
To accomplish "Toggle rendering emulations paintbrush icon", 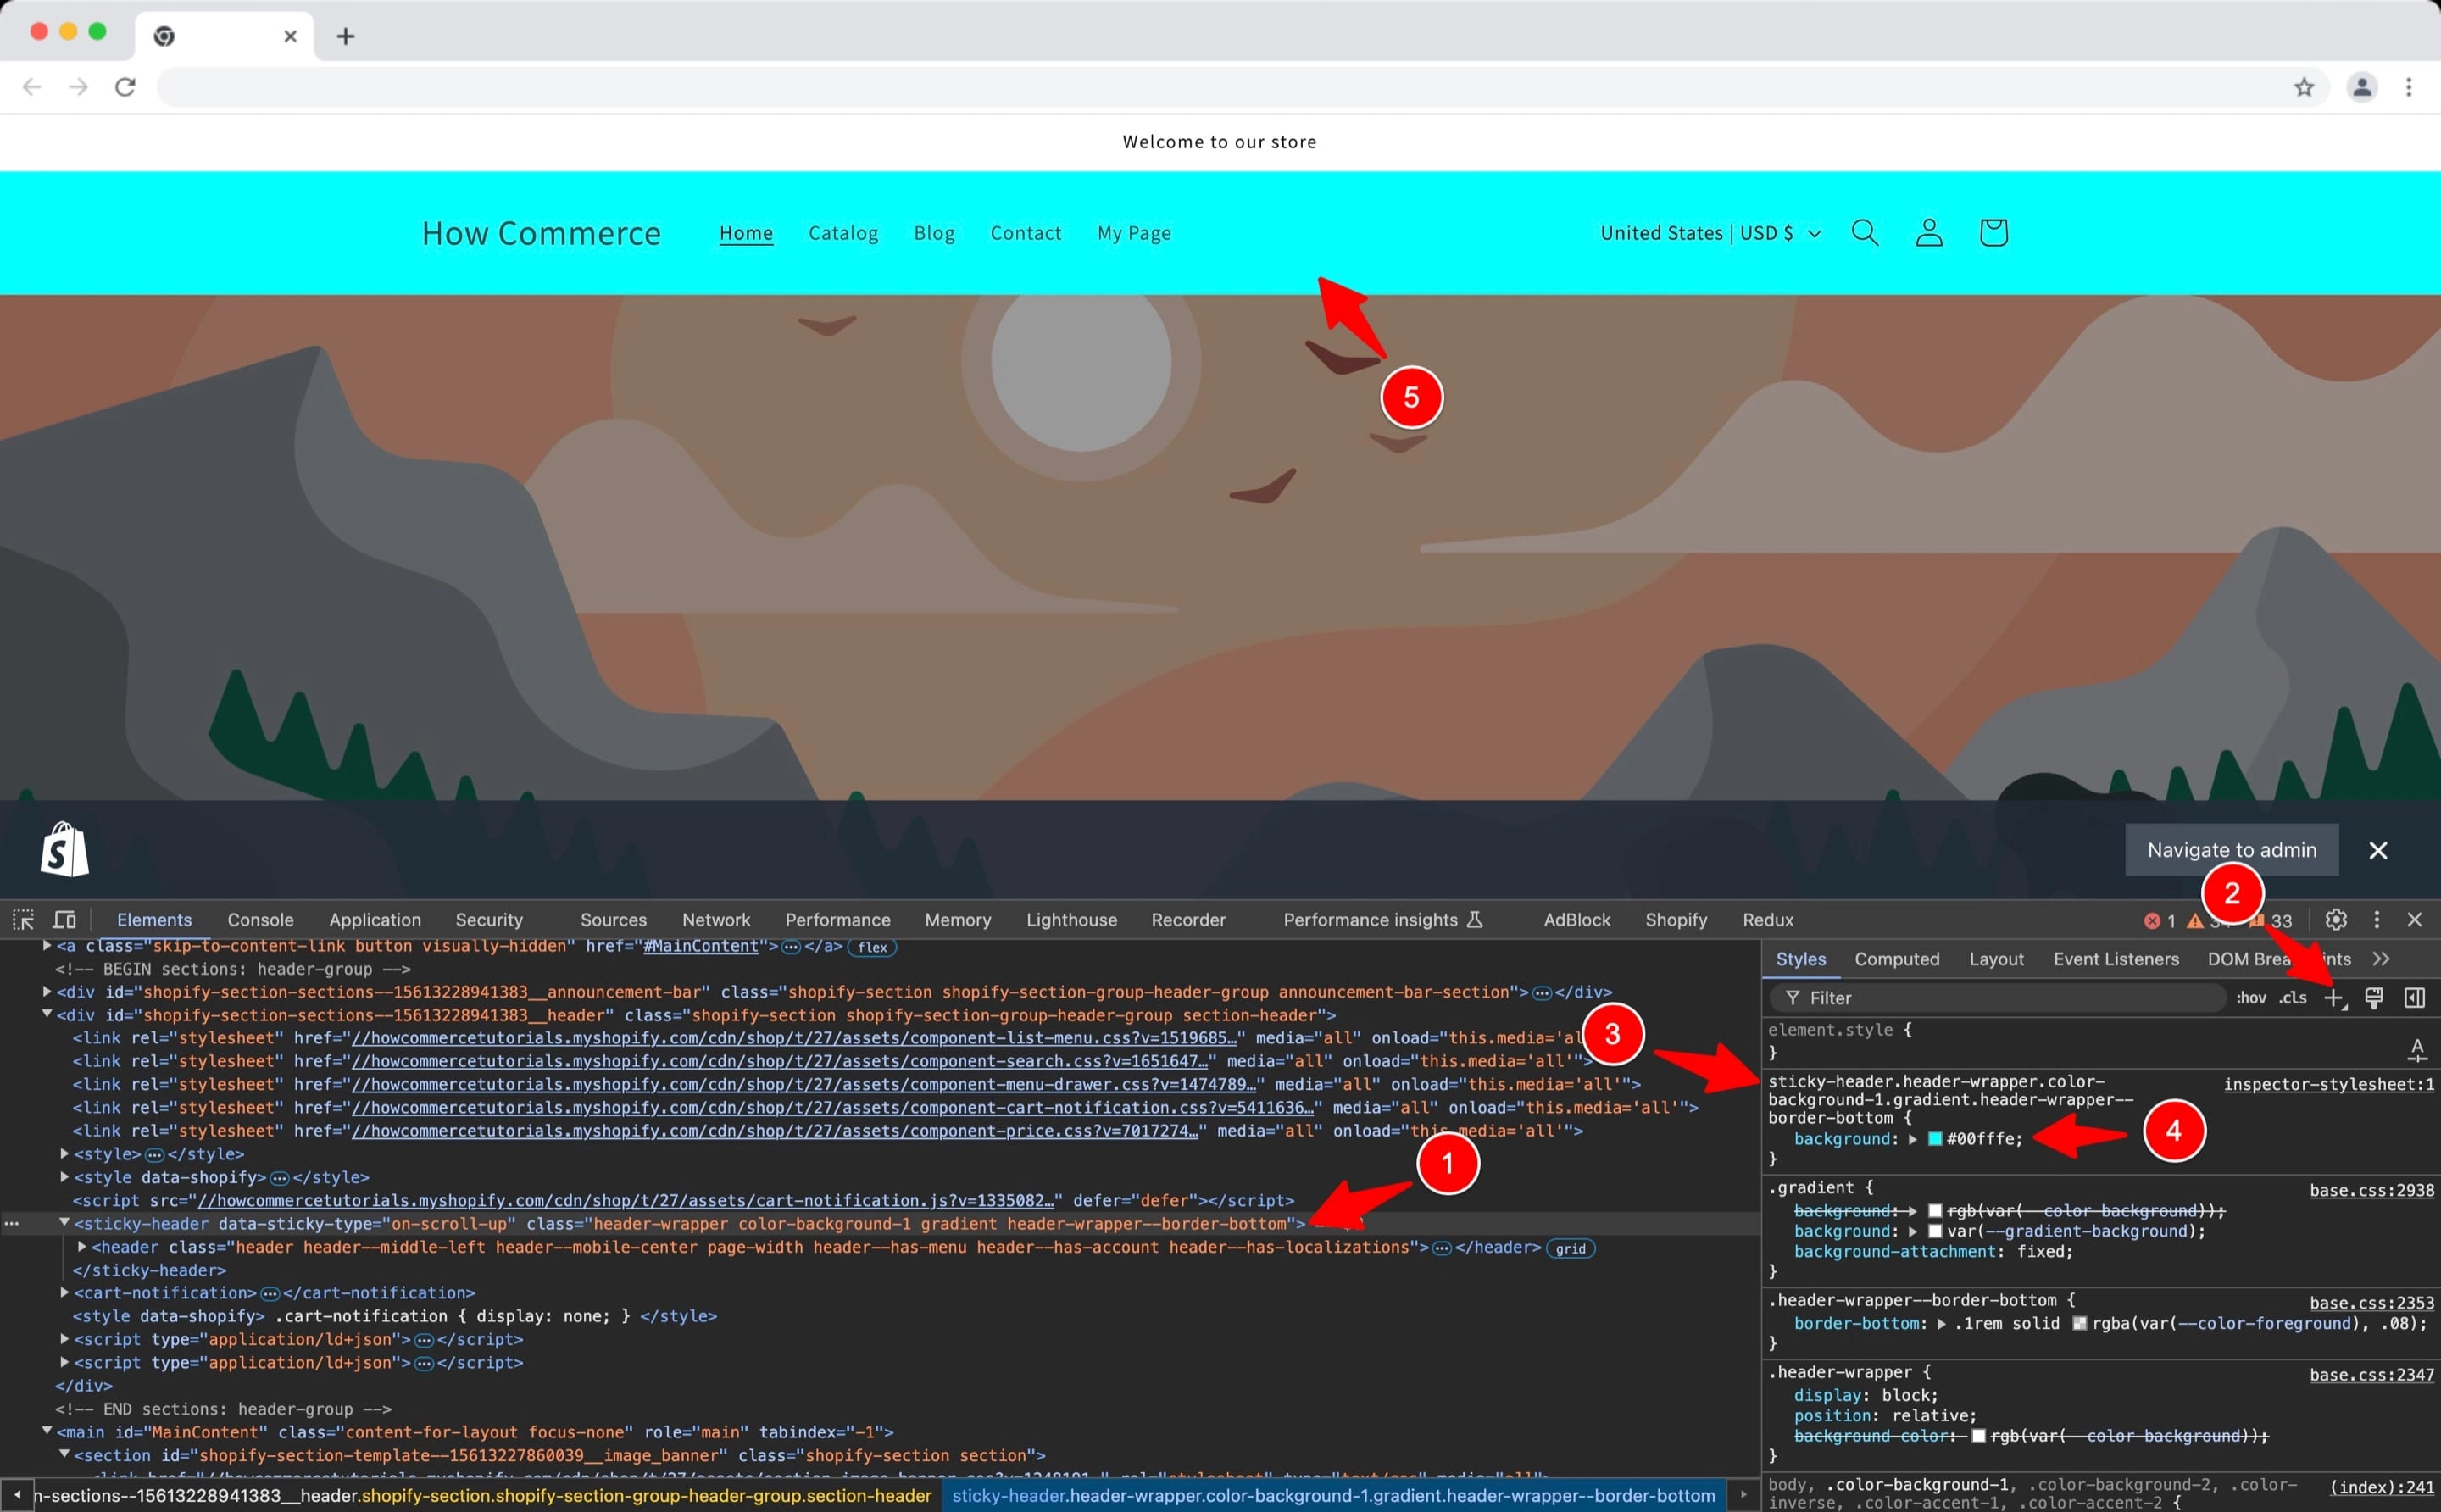I will coord(2374,998).
